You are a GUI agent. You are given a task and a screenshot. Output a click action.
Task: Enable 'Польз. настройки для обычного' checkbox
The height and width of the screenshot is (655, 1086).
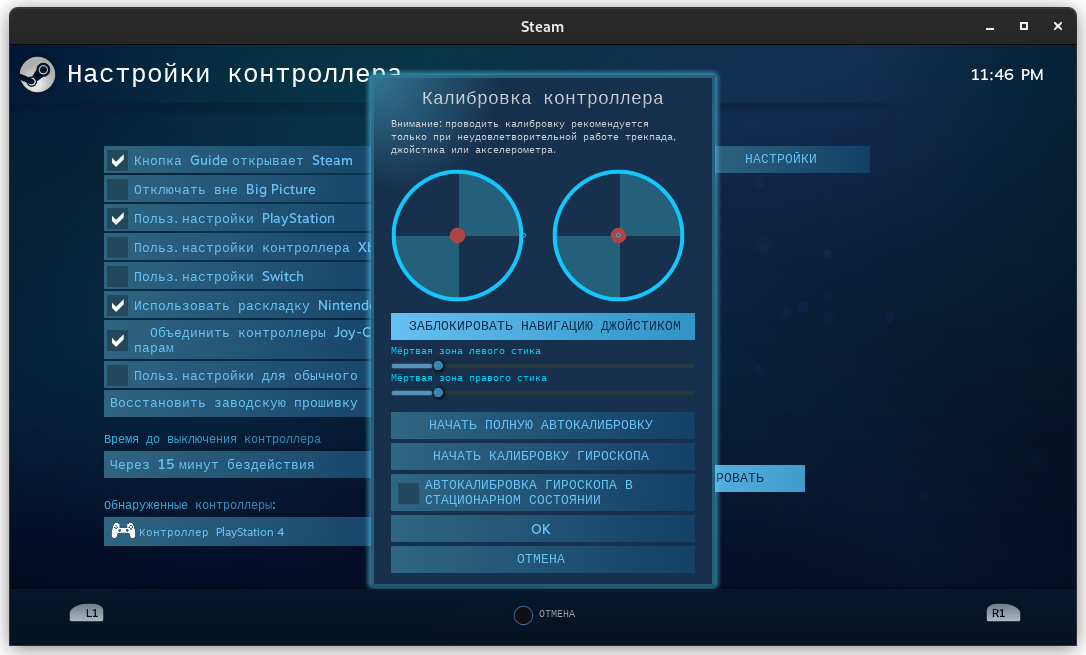(x=118, y=376)
